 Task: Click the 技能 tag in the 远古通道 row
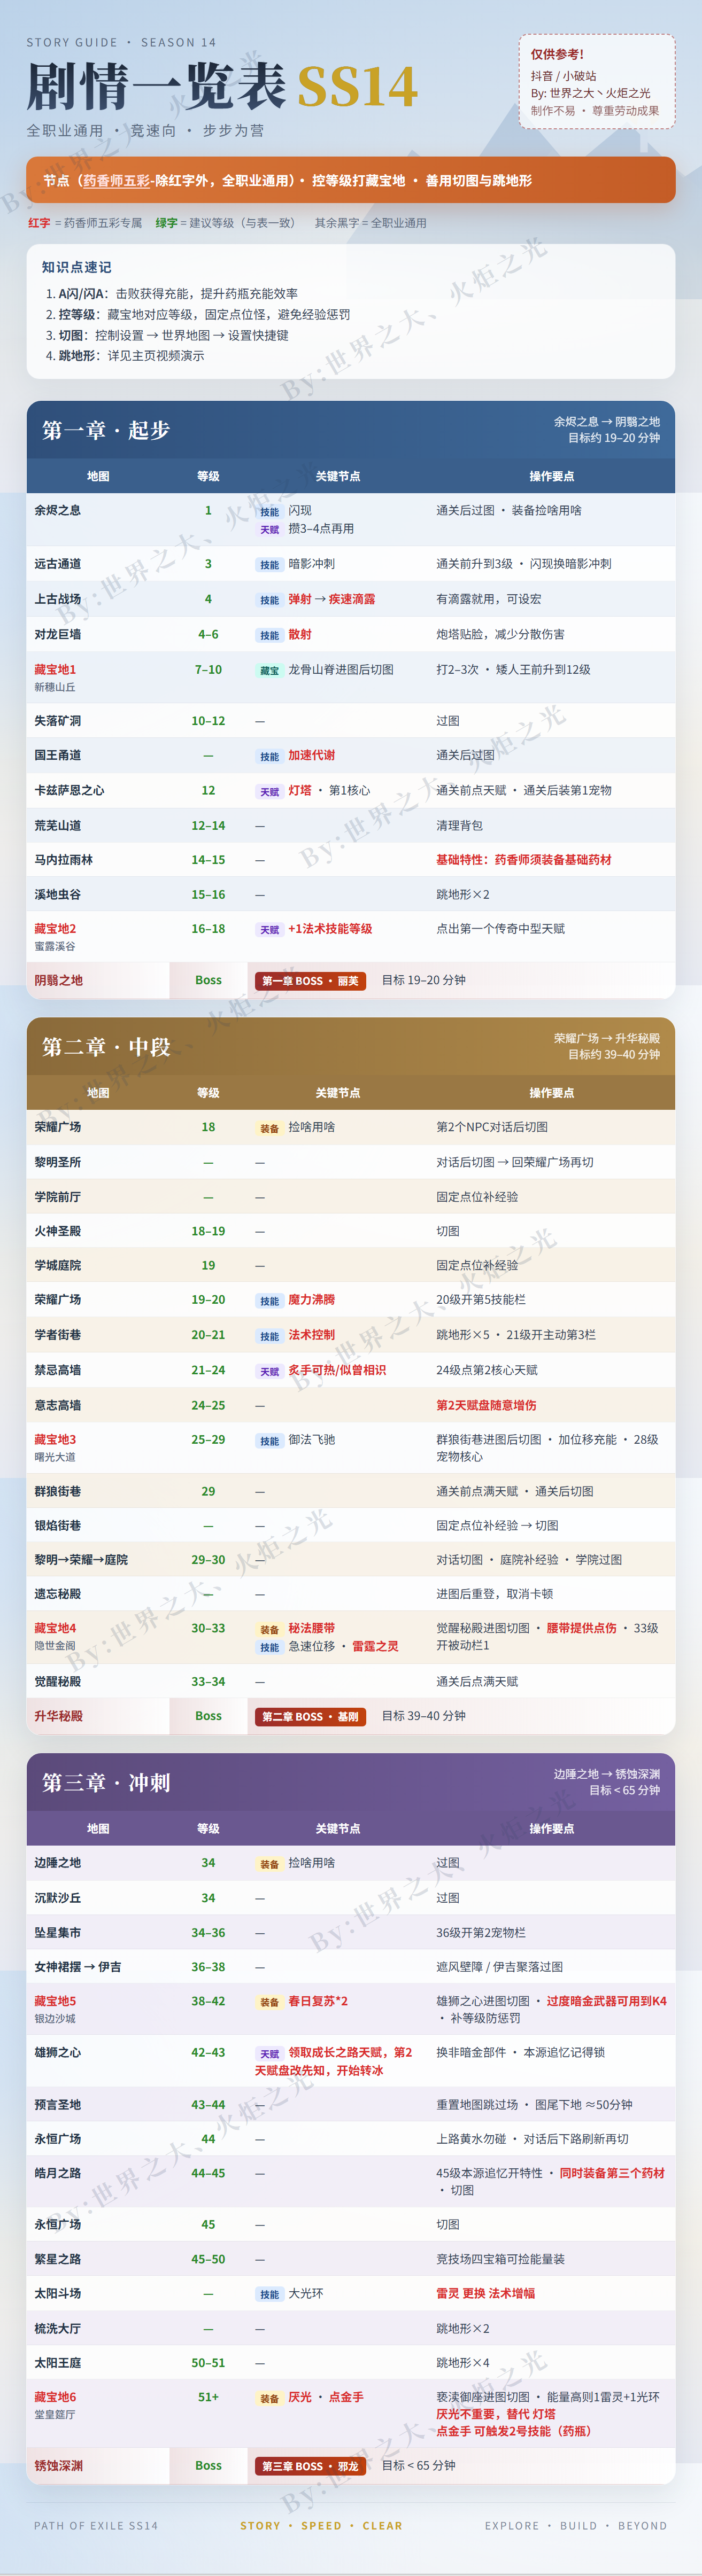[x=270, y=565]
